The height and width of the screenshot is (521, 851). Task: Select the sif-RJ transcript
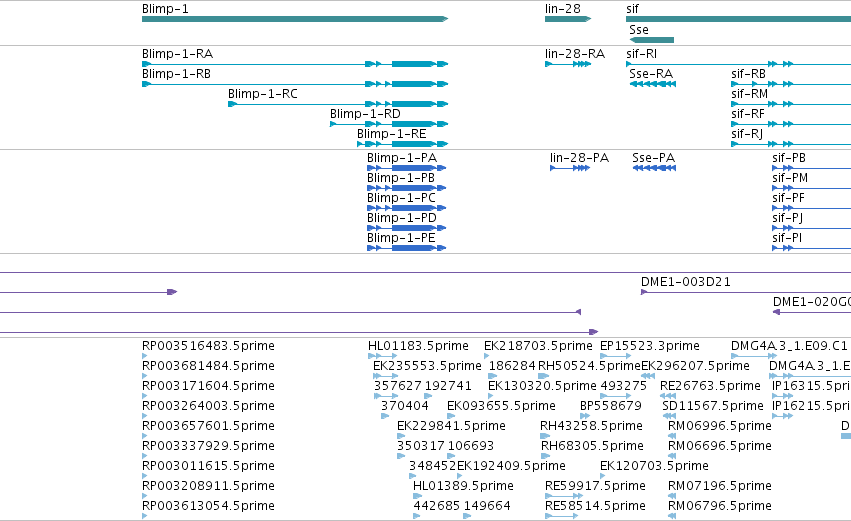pyautogui.click(x=791, y=144)
